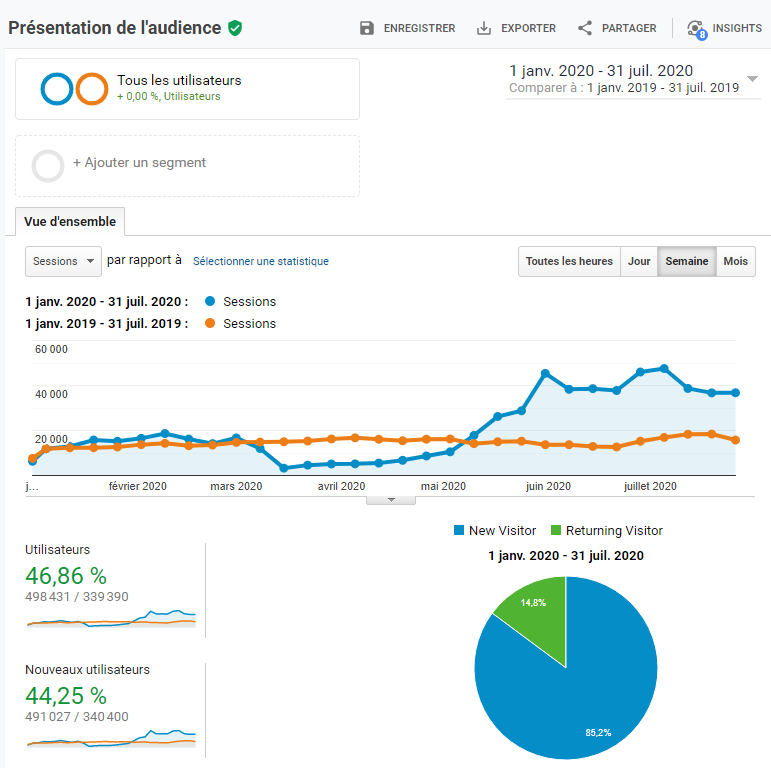
Task: Click the '46,86 %' users value
Action: [x=66, y=575]
